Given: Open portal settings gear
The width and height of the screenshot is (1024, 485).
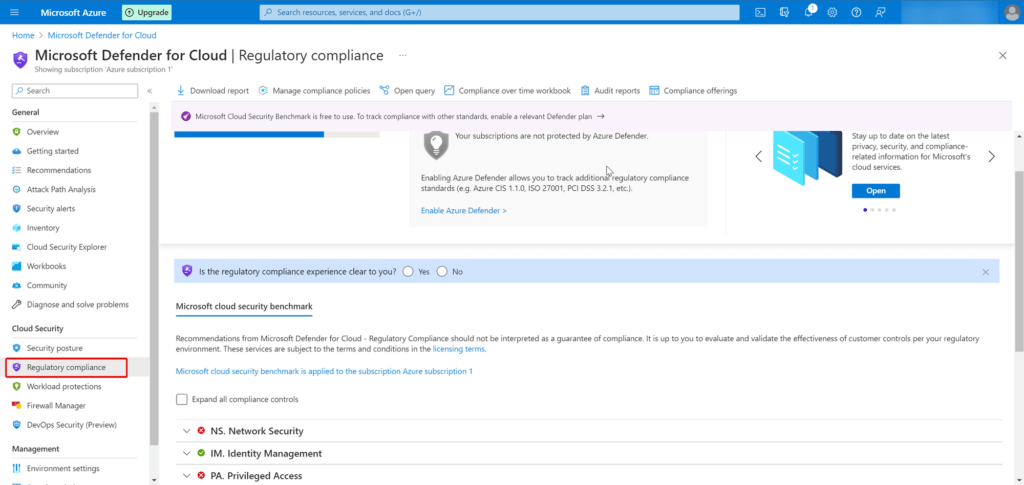Looking at the screenshot, I should 832,12.
